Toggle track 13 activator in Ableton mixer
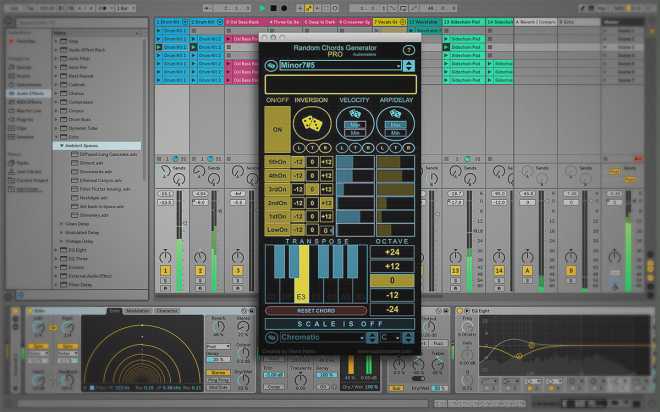Screen dimensions: 660x412 455,271
